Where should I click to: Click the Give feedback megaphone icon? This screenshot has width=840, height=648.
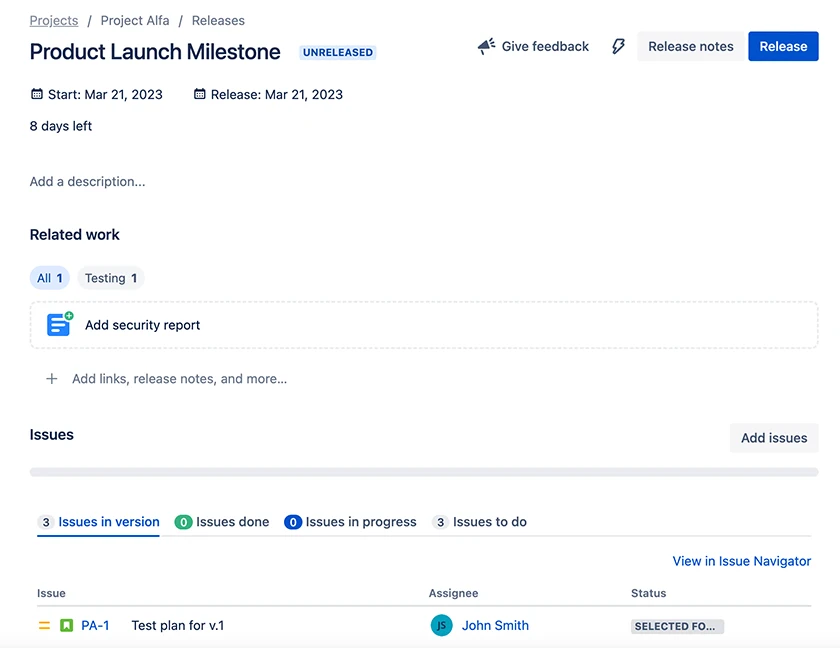pos(486,45)
